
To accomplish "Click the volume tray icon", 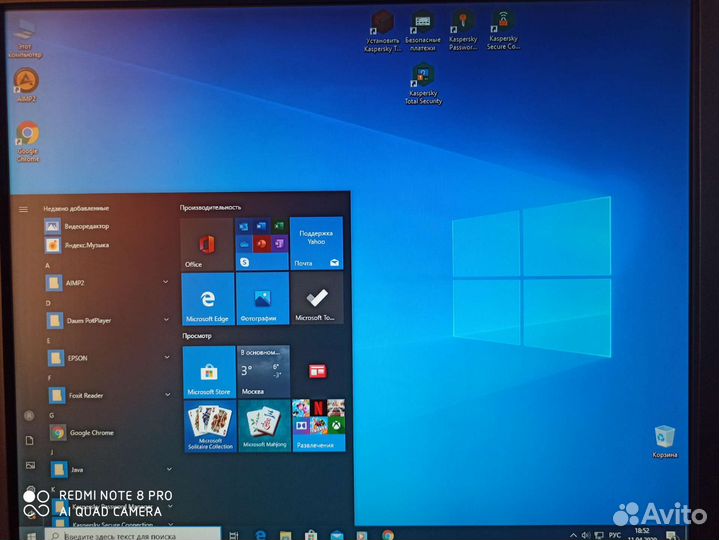I will click(586, 535).
